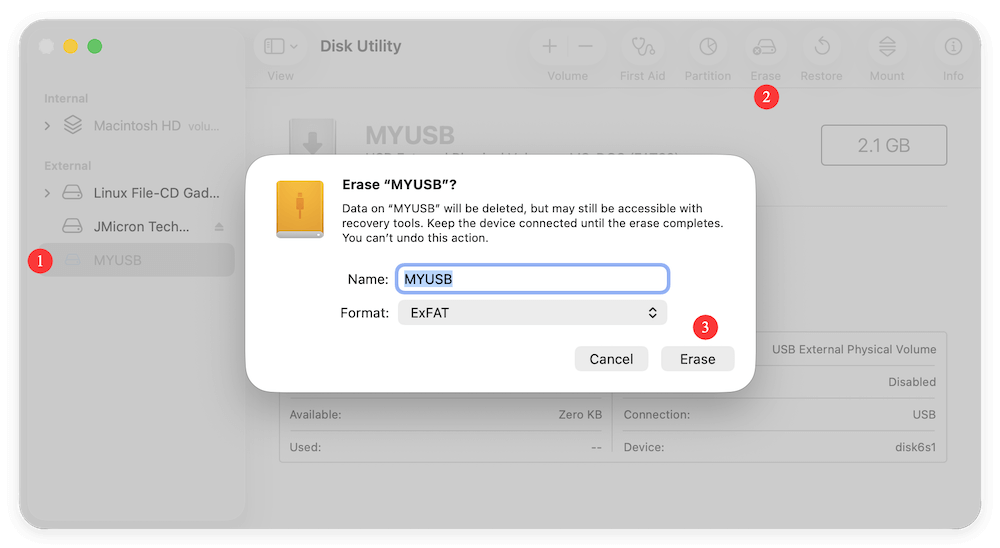
Task: Click the Name field containing MYUSB
Action: click(x=533, y=279)
